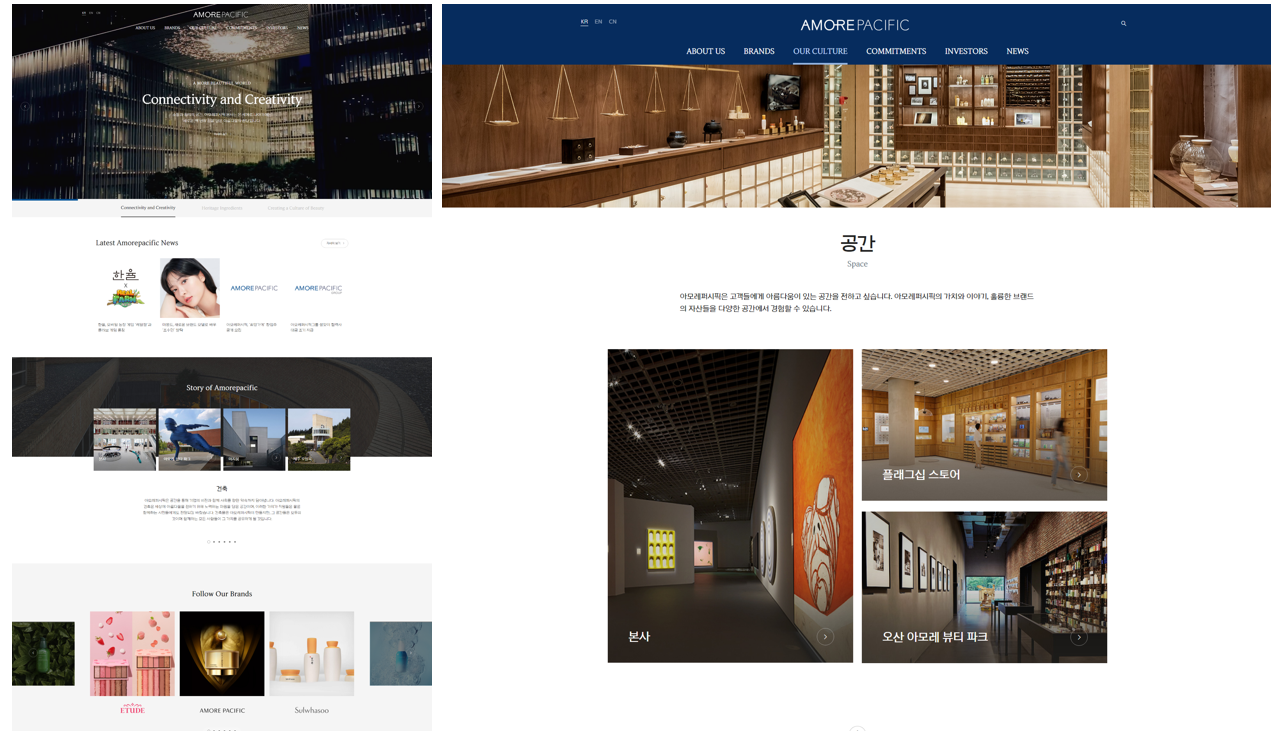Image resolution: width=1271 pixels, height=731 pixels.
Task: Open INVESTORS in the blue header menu
Action: 966,51
